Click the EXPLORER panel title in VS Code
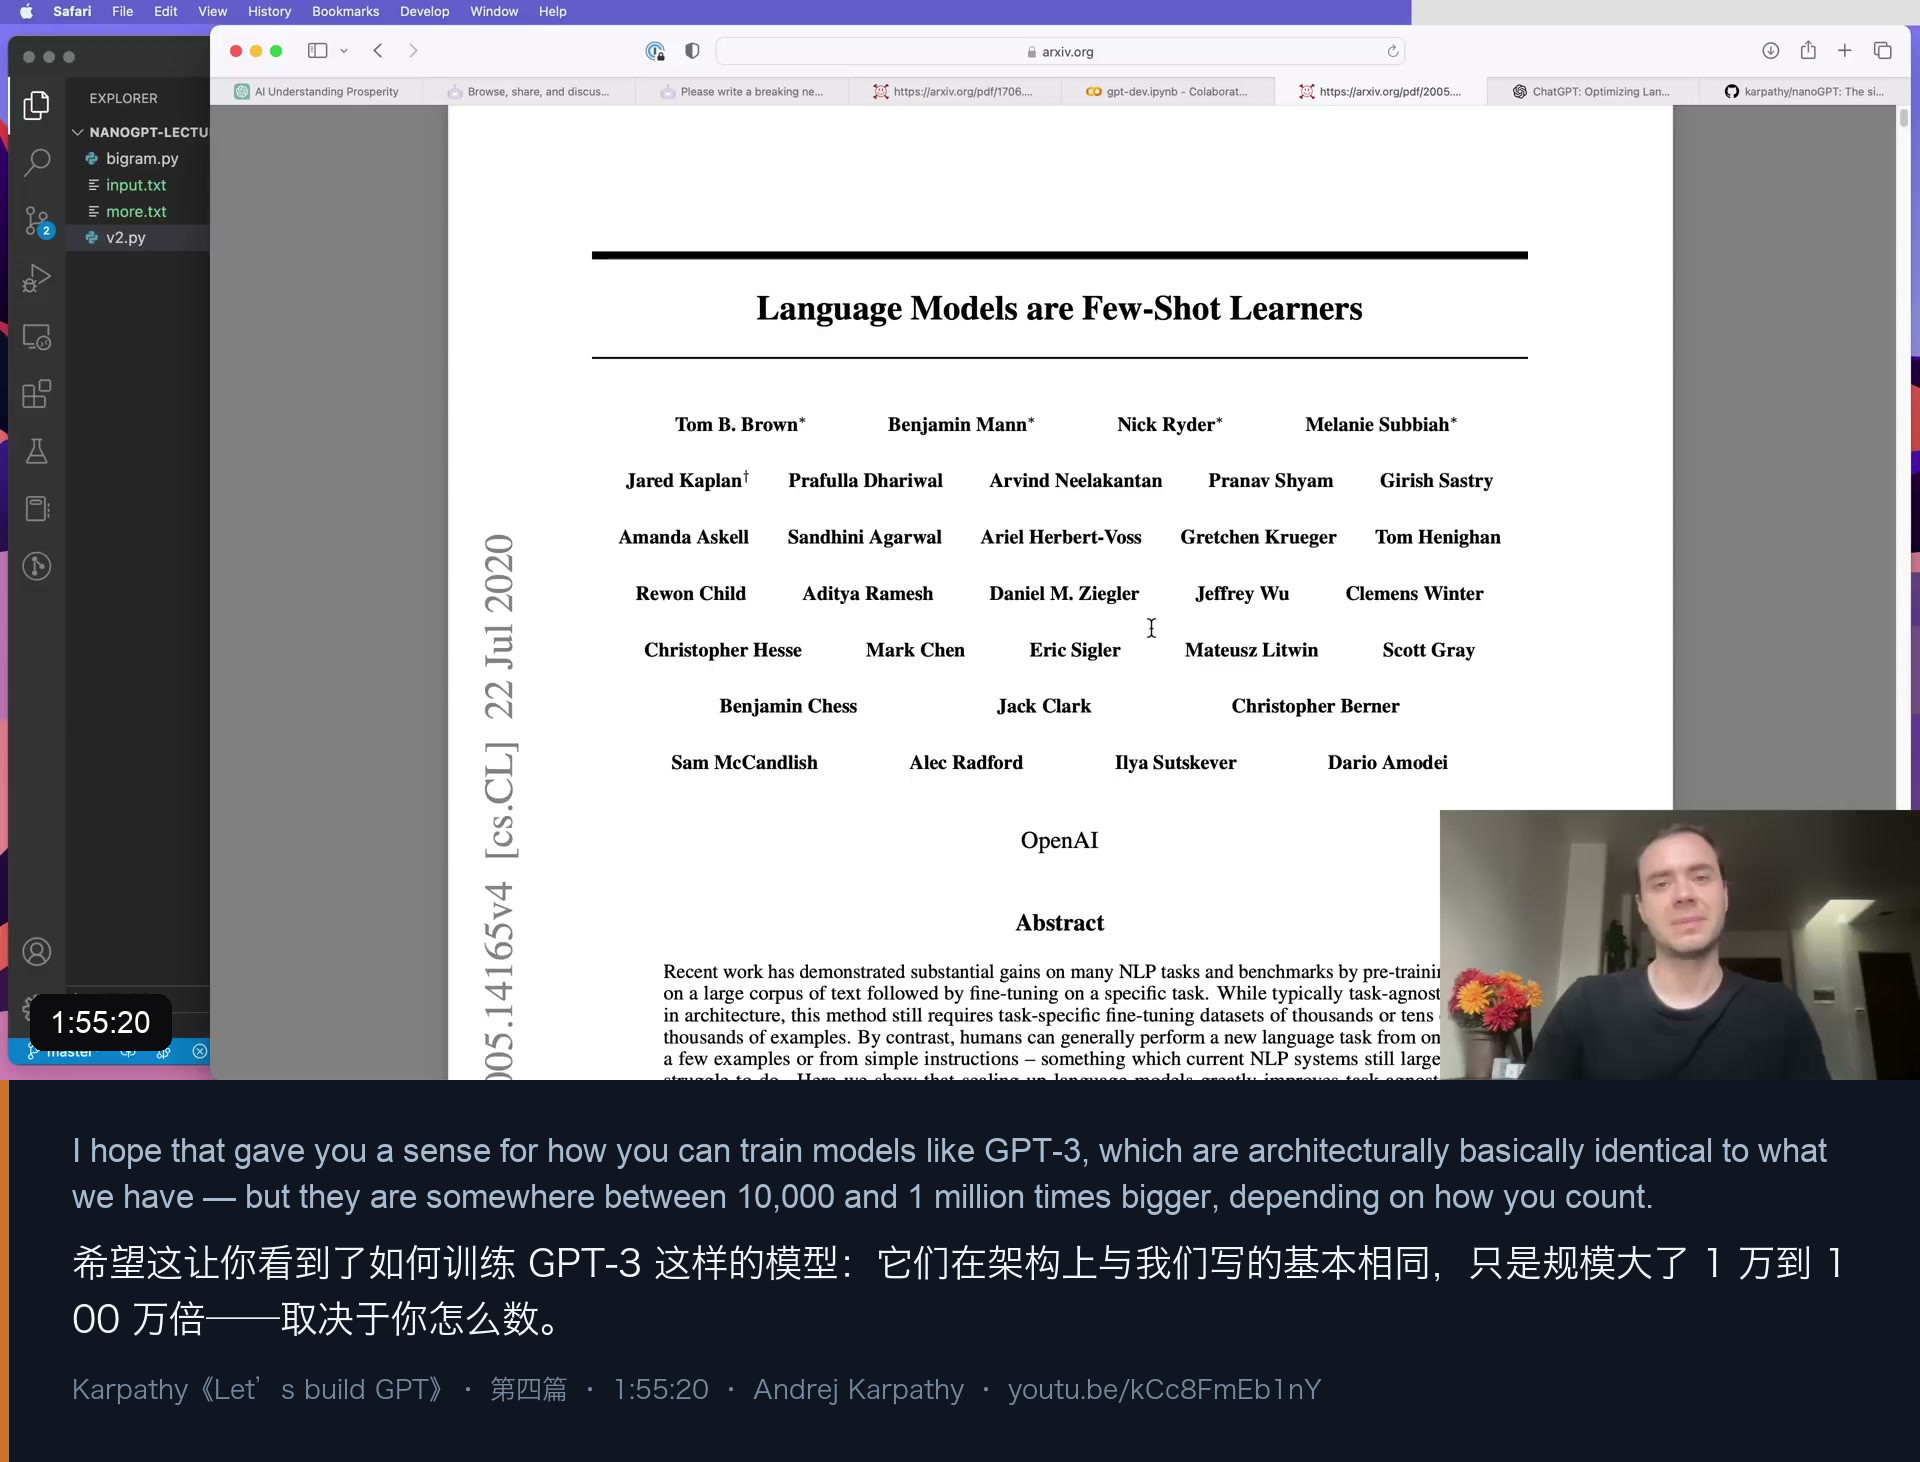 point(124,98)
